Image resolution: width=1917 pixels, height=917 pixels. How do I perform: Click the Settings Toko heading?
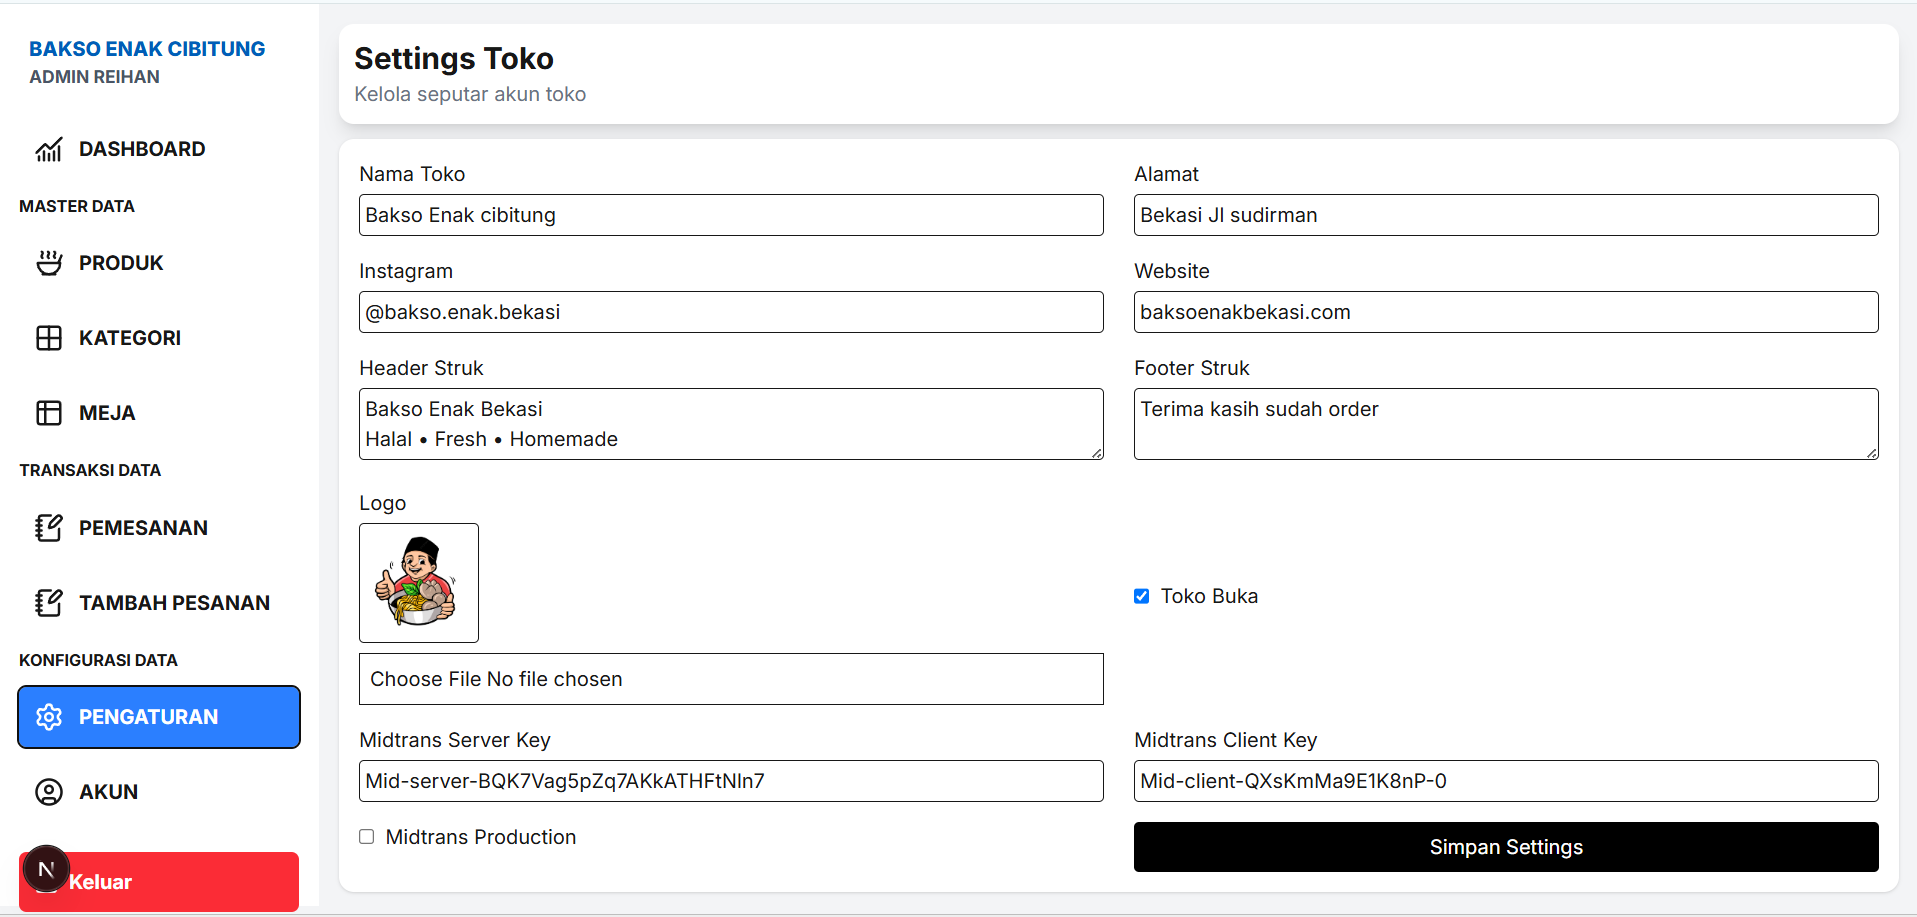454,59
